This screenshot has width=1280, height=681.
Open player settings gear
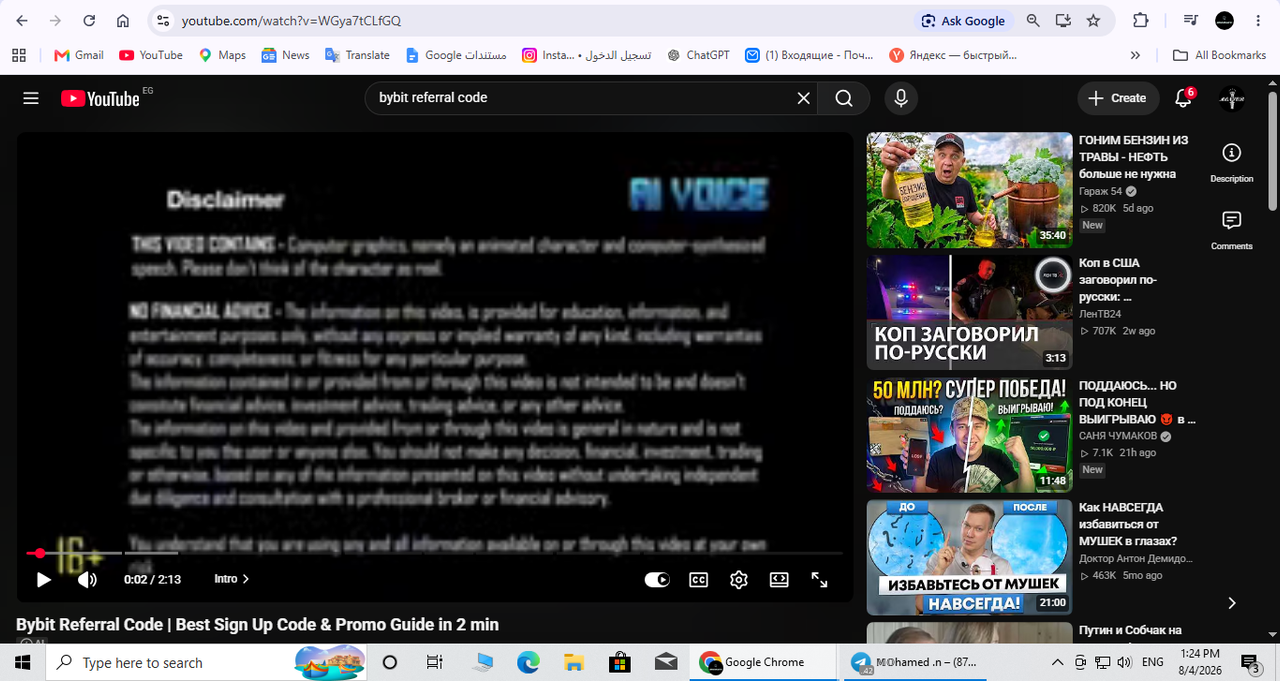(739, 579)
